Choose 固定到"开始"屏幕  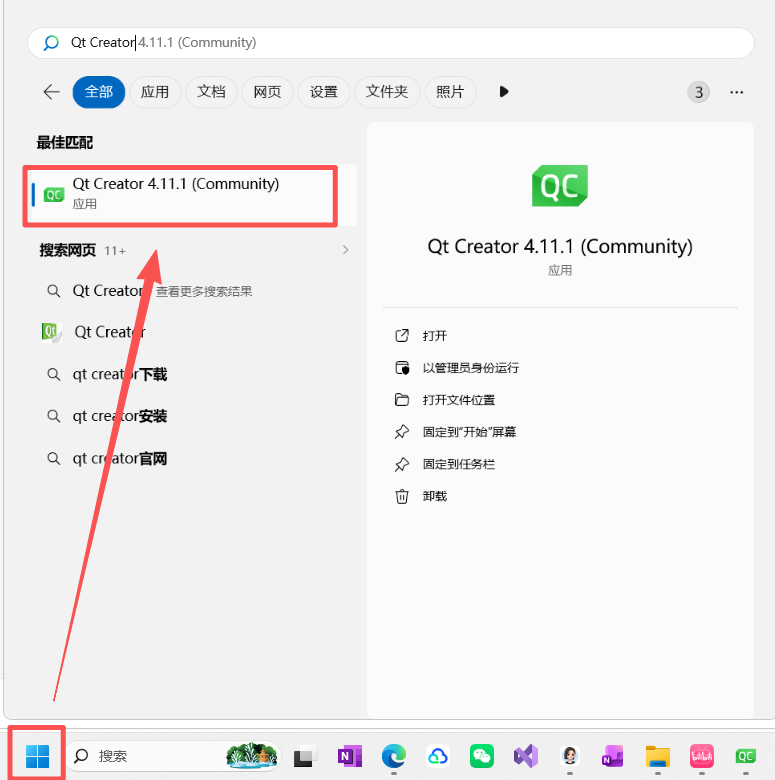[455, 432]
